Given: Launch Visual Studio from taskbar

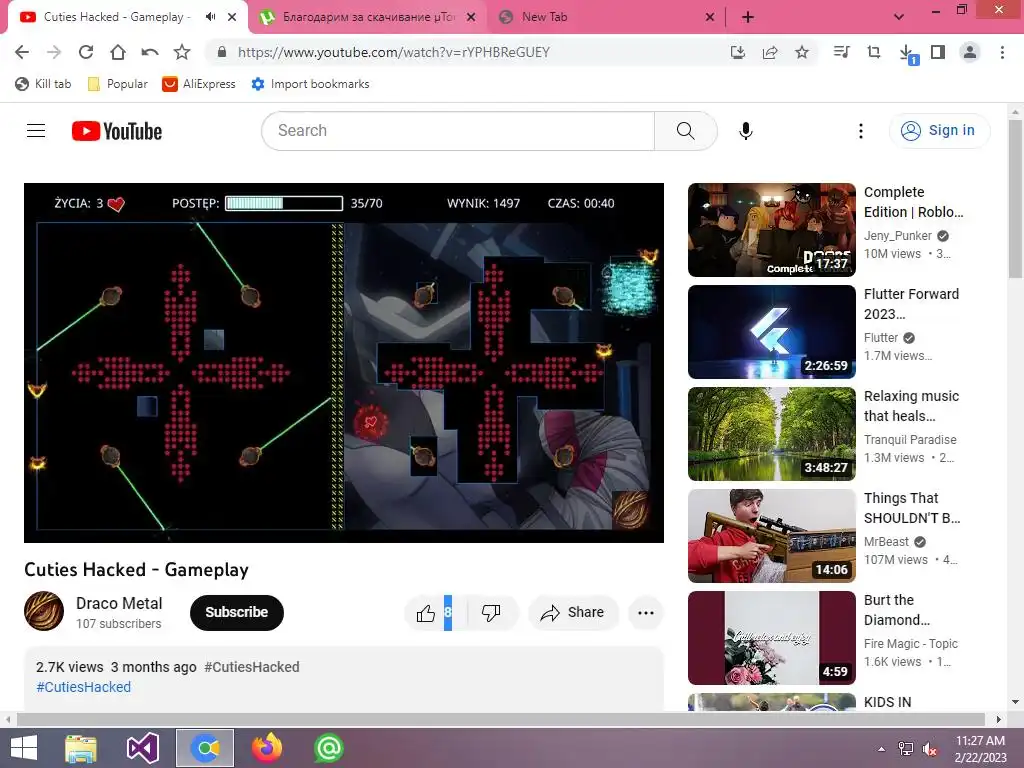Looking at the screenshot, I should [x=142, y=748].
